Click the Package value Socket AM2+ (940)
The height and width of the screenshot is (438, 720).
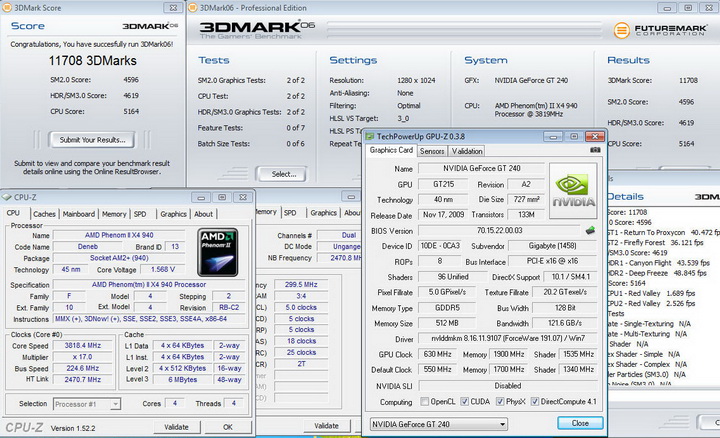[119, 258]
